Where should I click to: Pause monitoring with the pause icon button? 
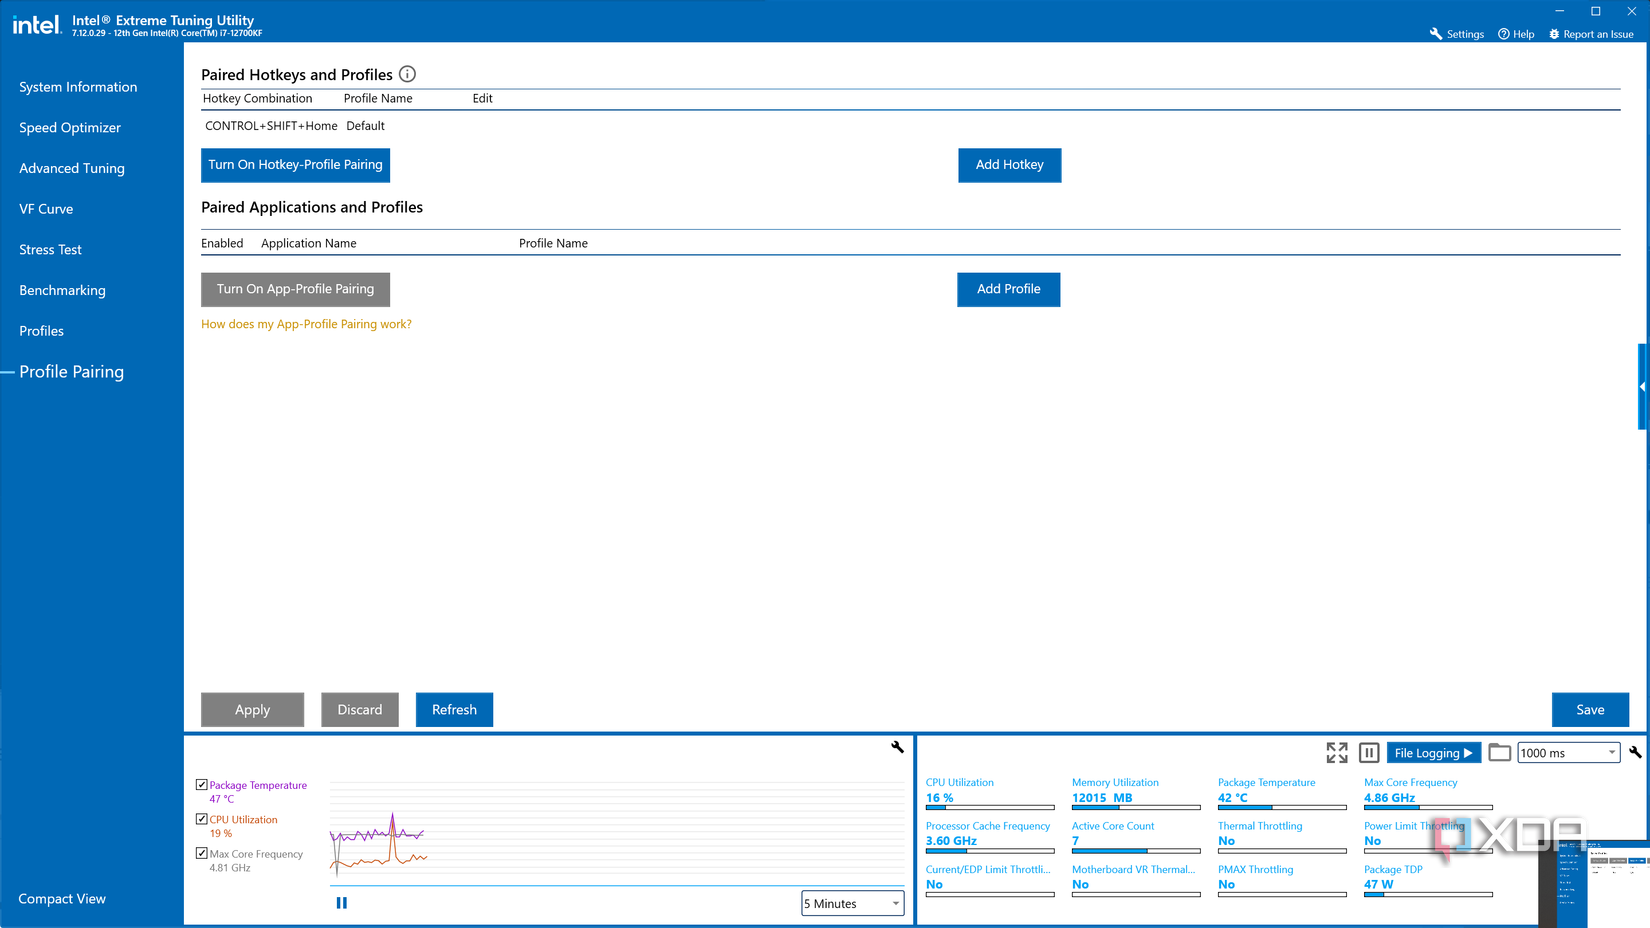click(1369, 753)
